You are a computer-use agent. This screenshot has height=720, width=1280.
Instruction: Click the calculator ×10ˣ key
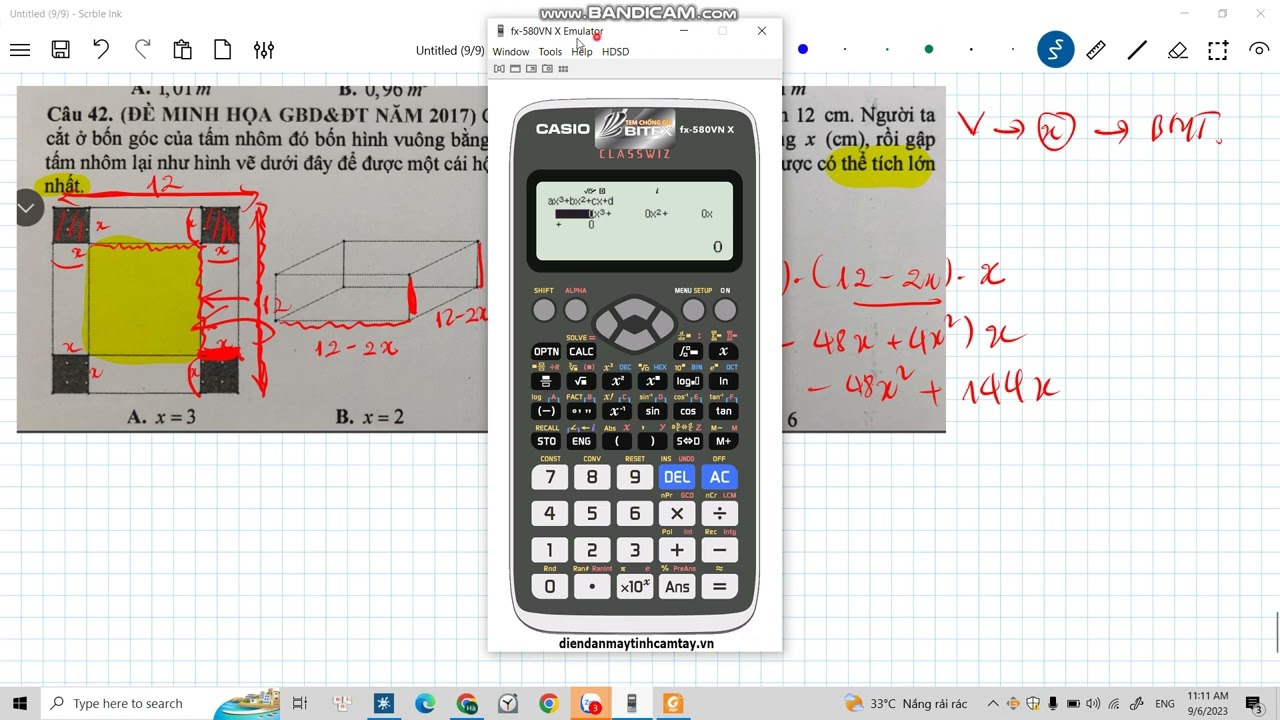pyautogui.click(x=634, y=587)
